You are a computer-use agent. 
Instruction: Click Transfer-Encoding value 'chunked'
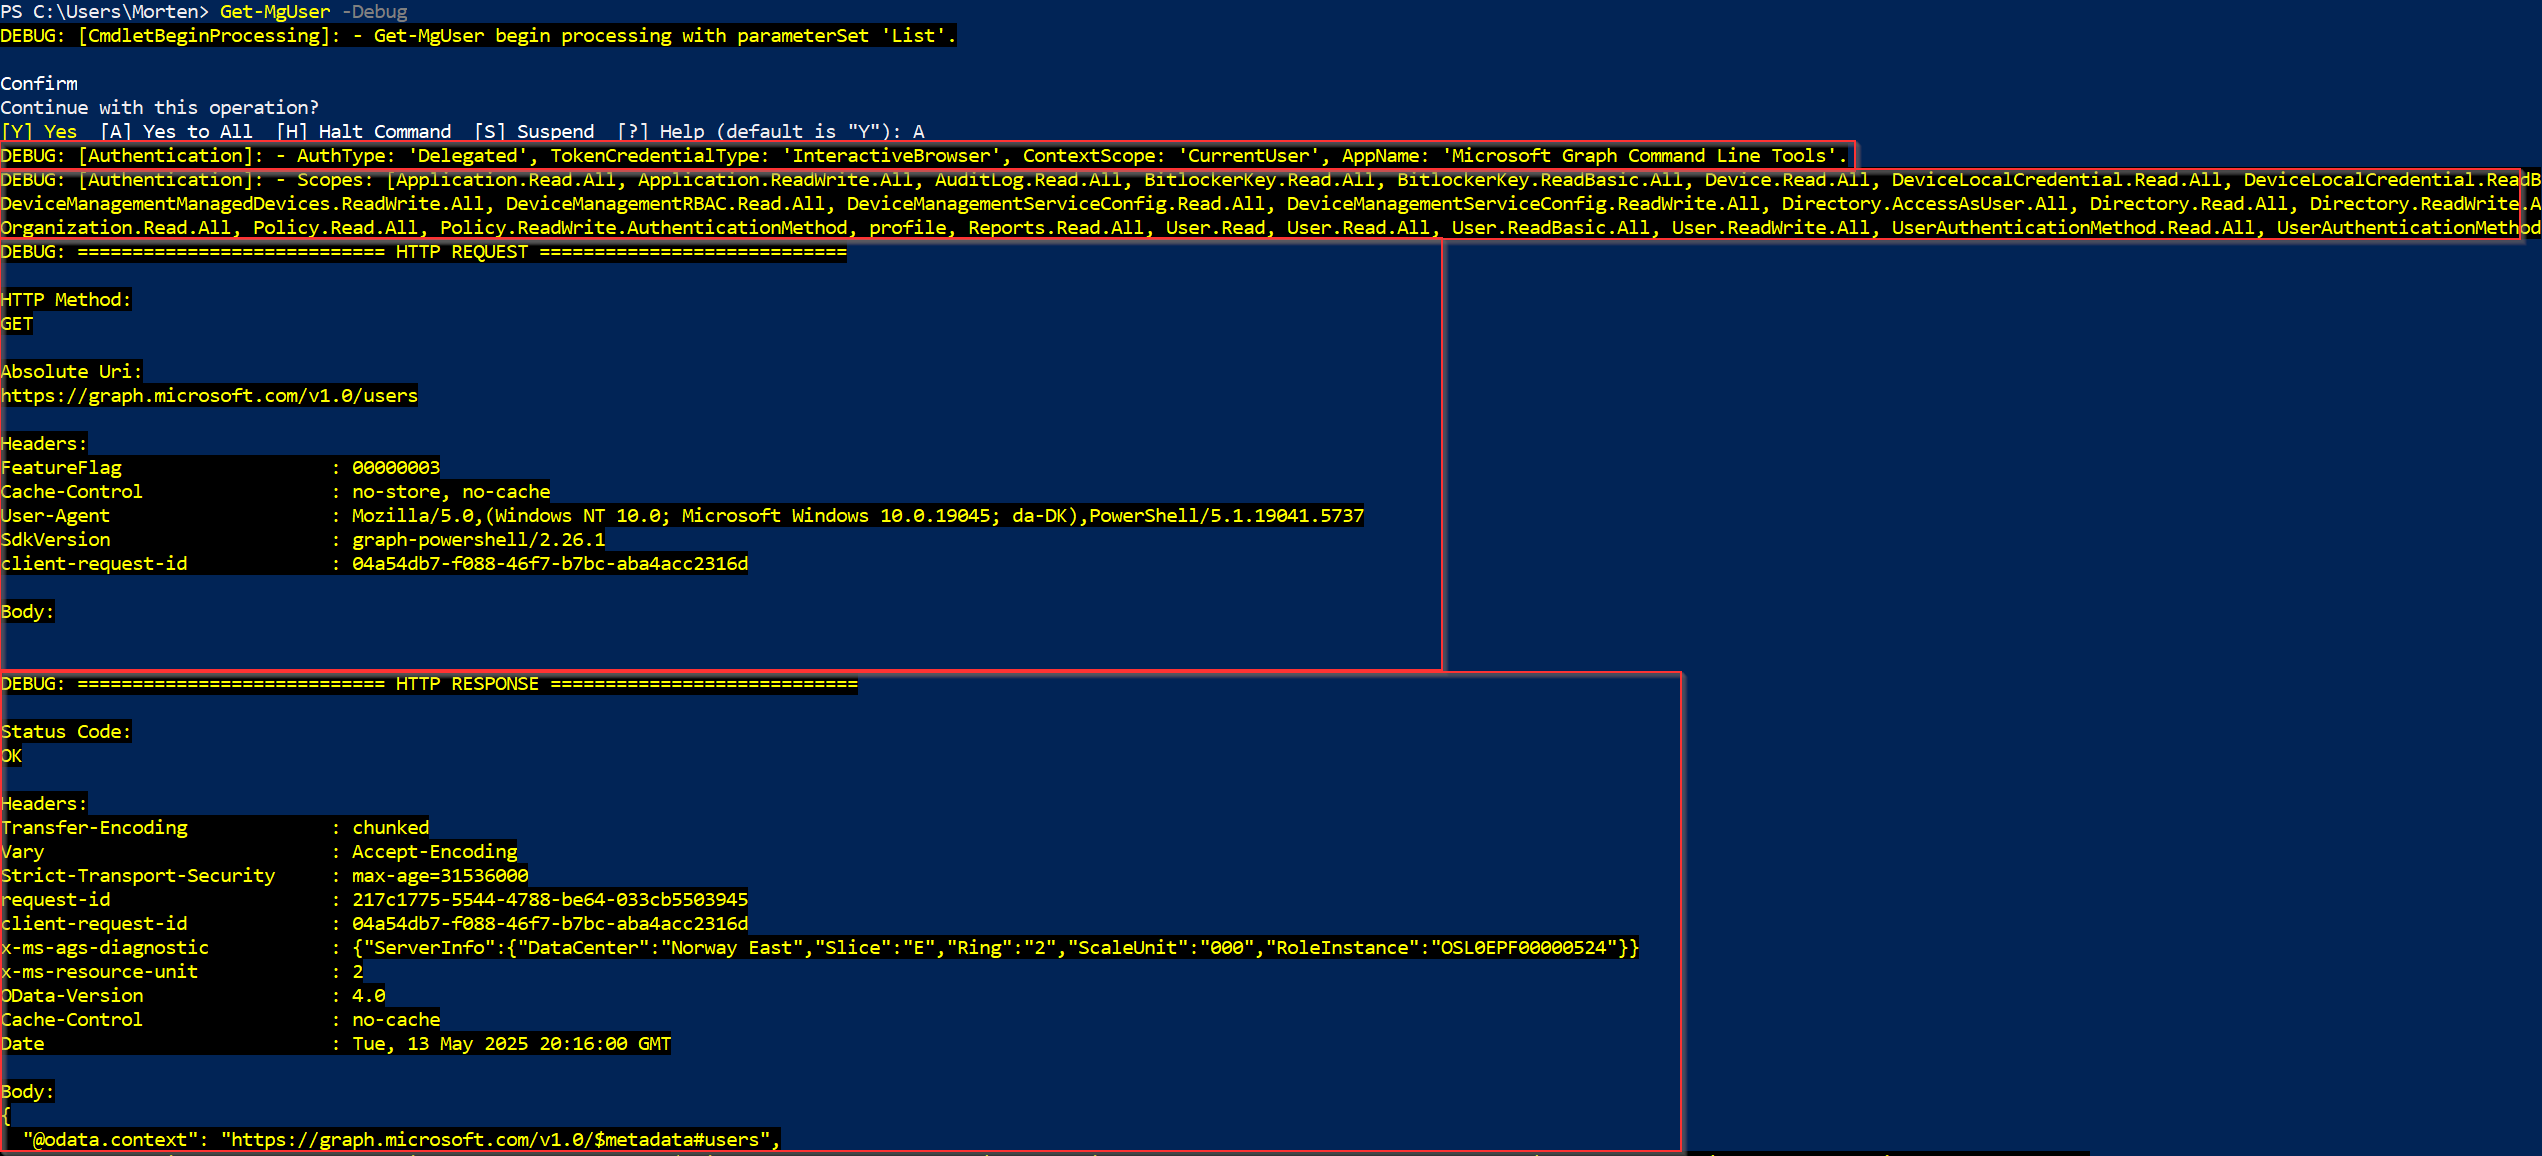pos(391,828)
